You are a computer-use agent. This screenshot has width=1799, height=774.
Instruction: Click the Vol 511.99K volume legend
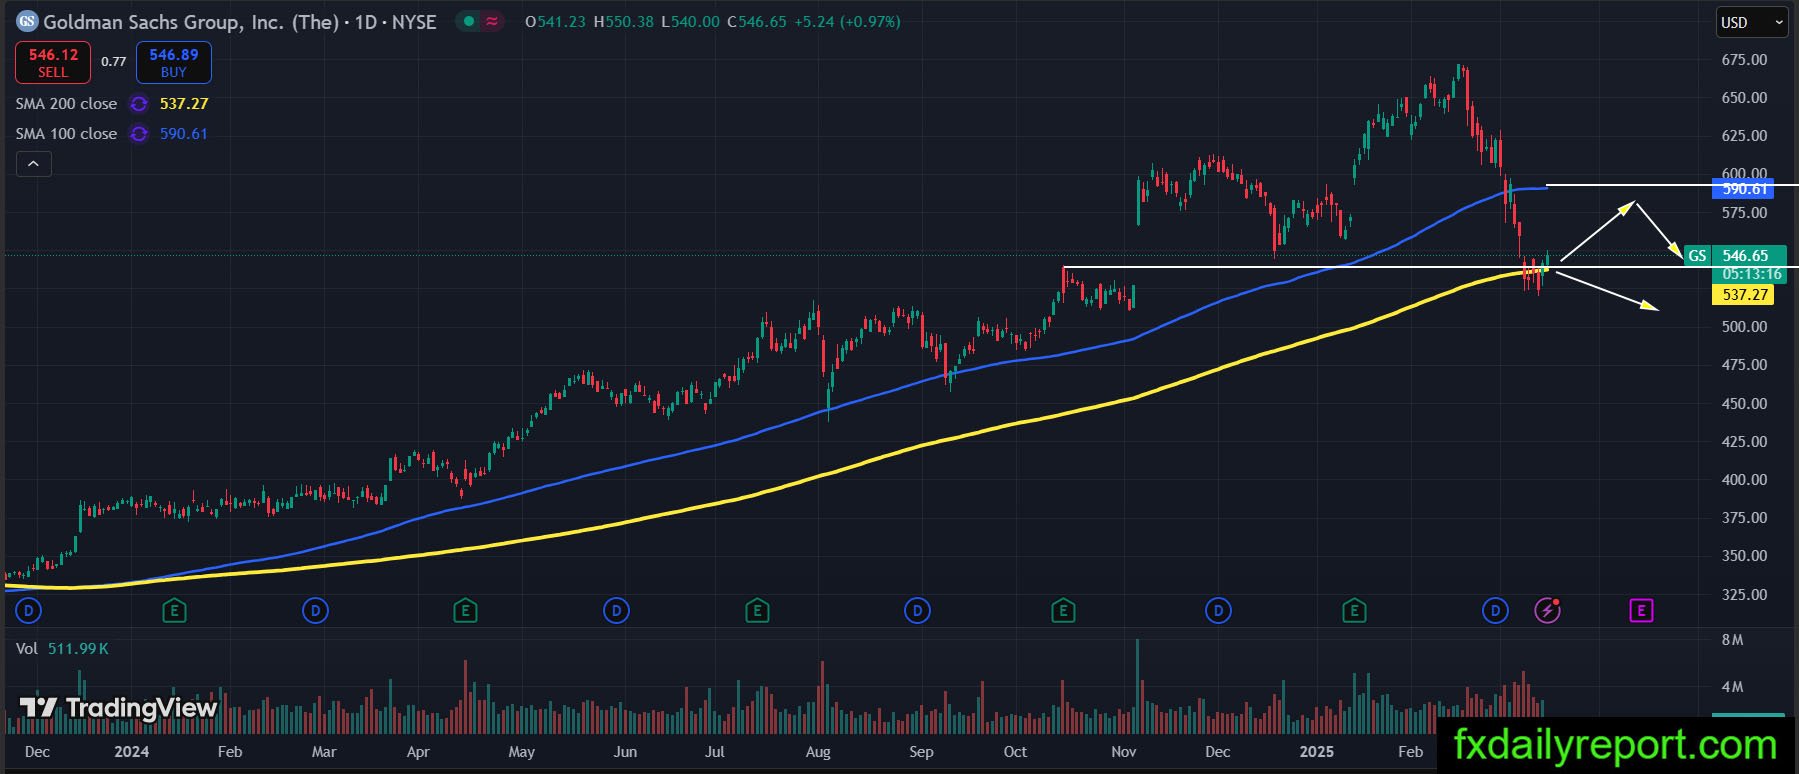click(62, 649)
